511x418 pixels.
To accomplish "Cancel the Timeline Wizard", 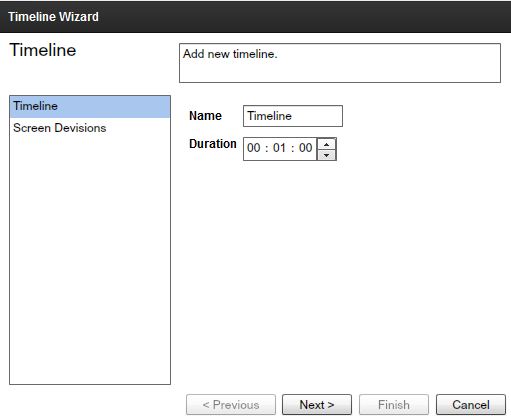I will coord(471,405).
